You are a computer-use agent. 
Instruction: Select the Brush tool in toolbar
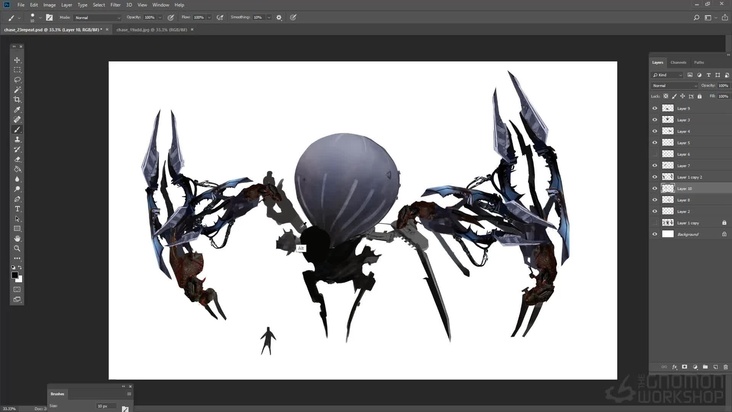(17, 130)
